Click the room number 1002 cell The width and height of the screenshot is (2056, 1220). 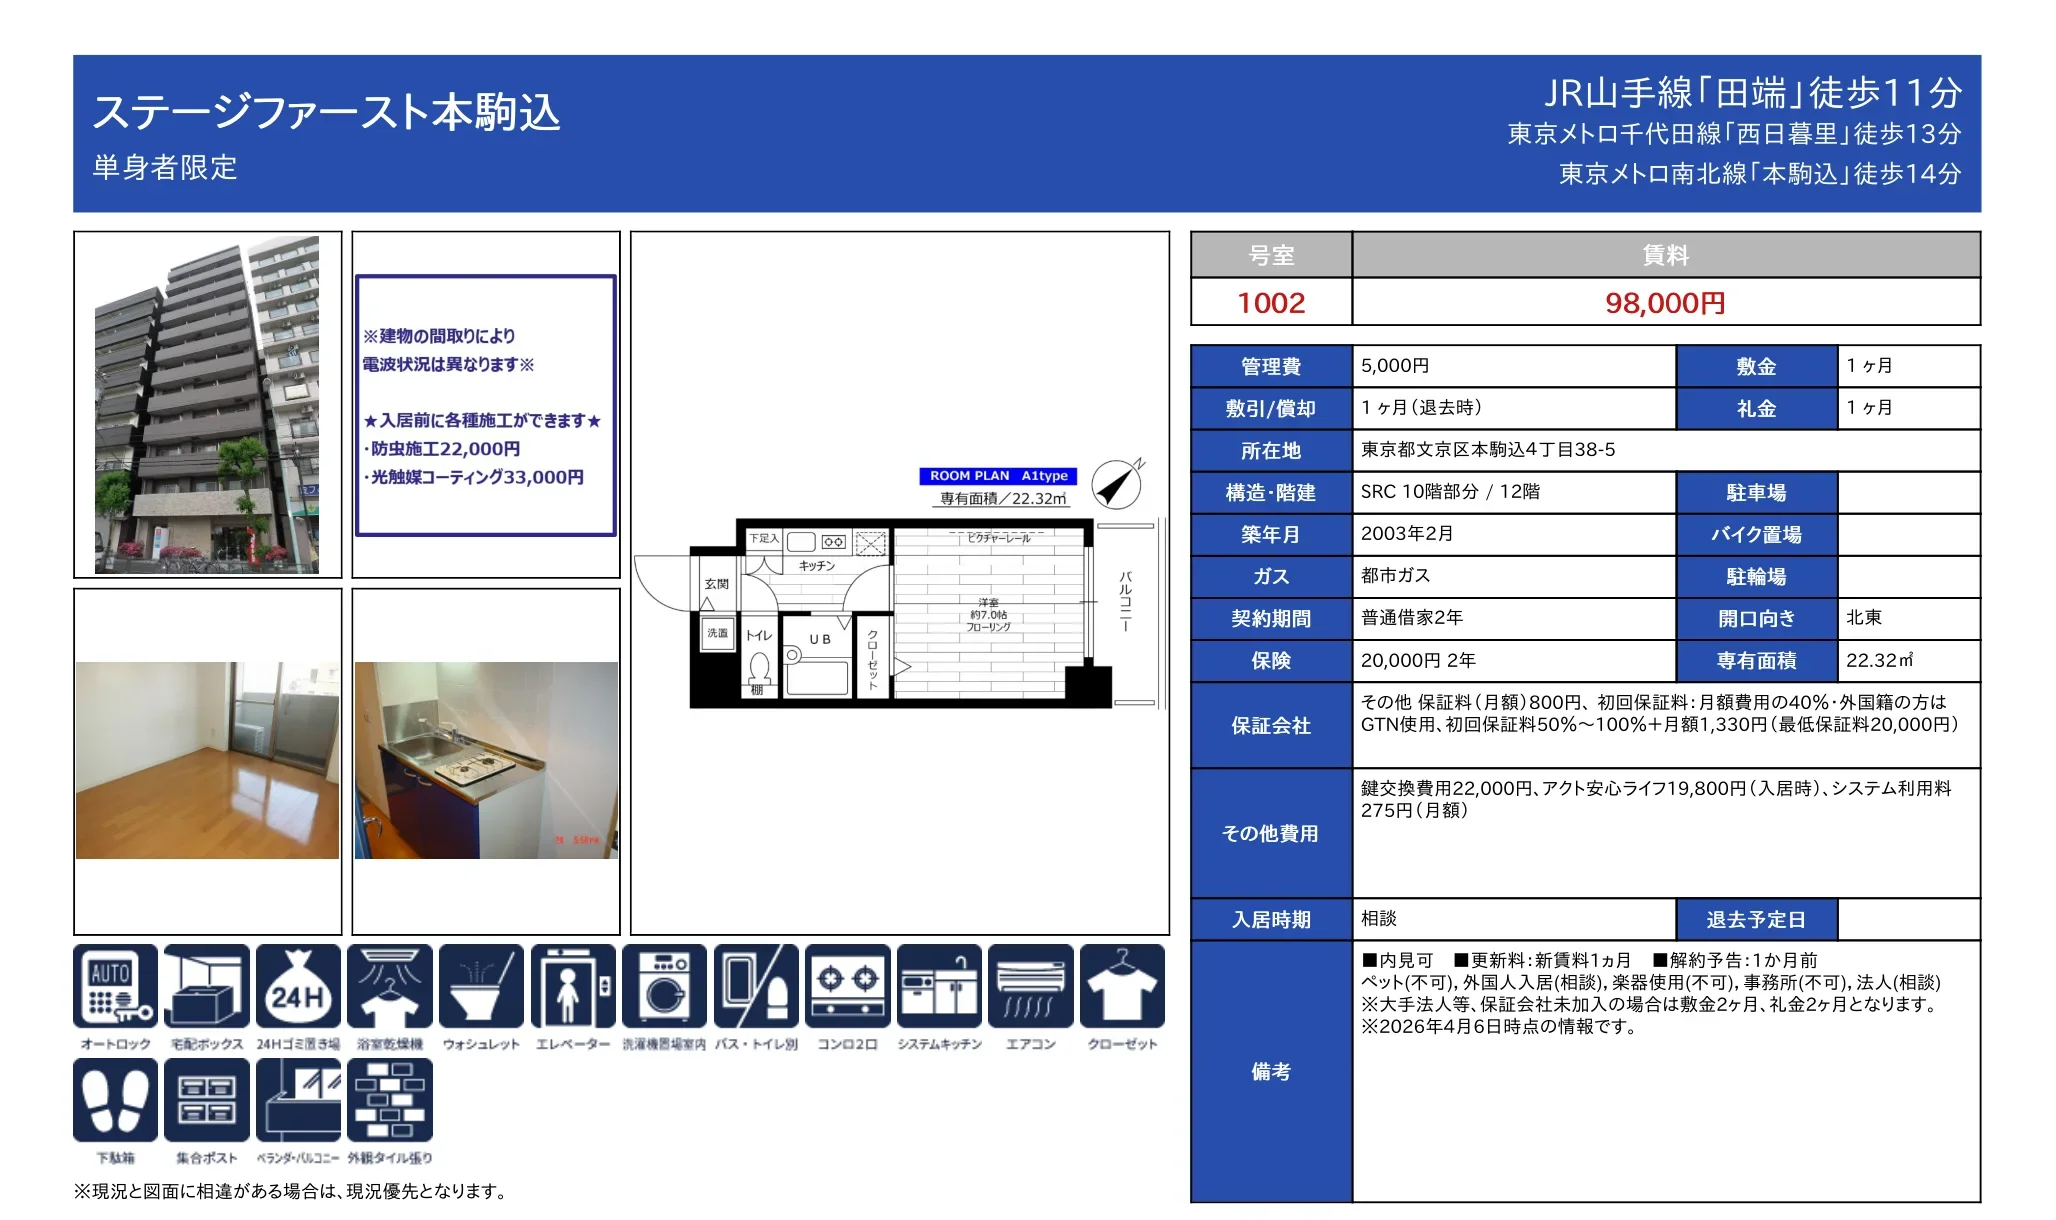tap(1271, 302)
